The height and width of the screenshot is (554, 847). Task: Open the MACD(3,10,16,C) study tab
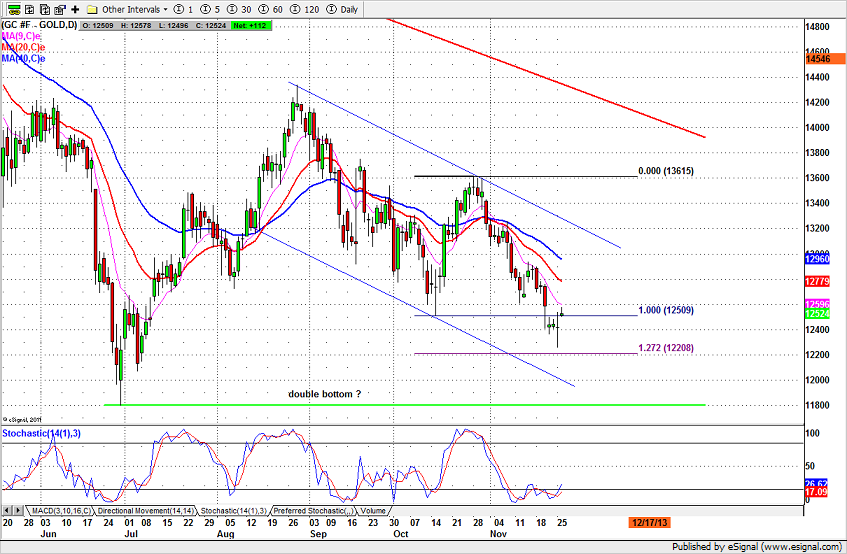(62, 511)
